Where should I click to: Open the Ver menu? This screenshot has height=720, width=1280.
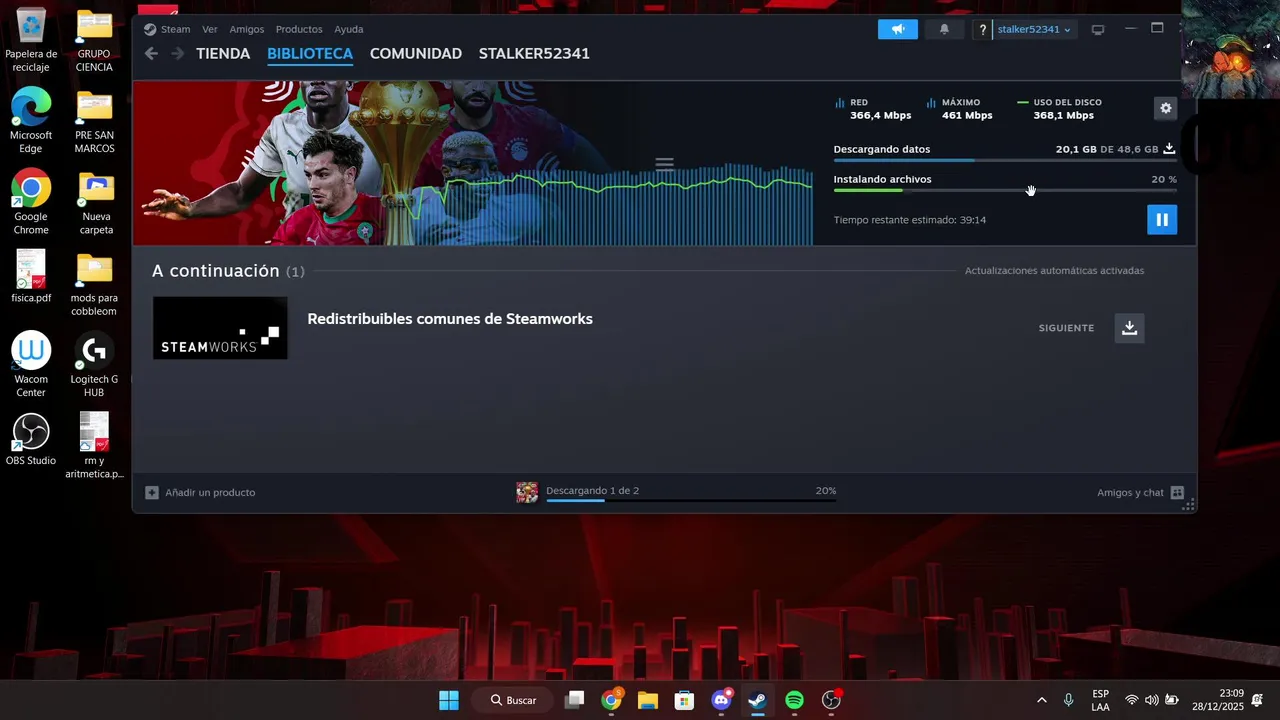[x=209, y=29]
